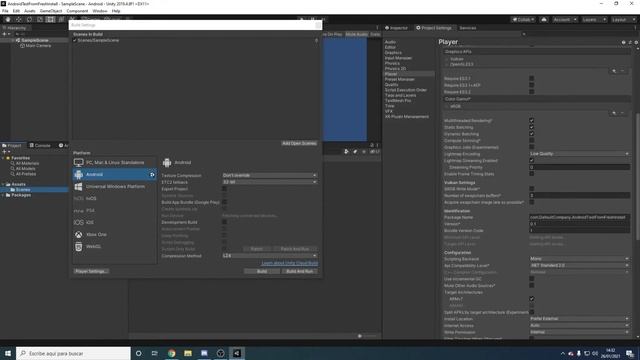
Task: Open the Windows Start menu
Action: point(8,353)
